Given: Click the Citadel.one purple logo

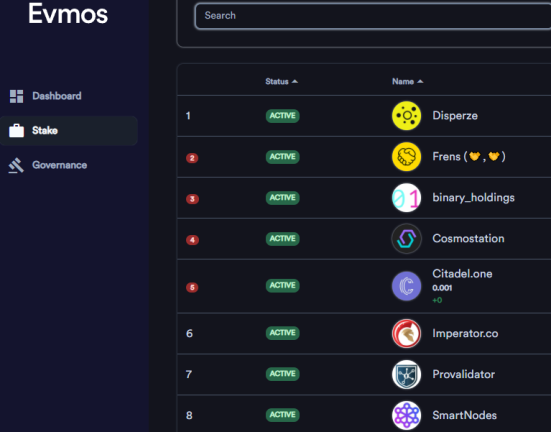Looking at the screenshot, I should [x=406, y=286].
